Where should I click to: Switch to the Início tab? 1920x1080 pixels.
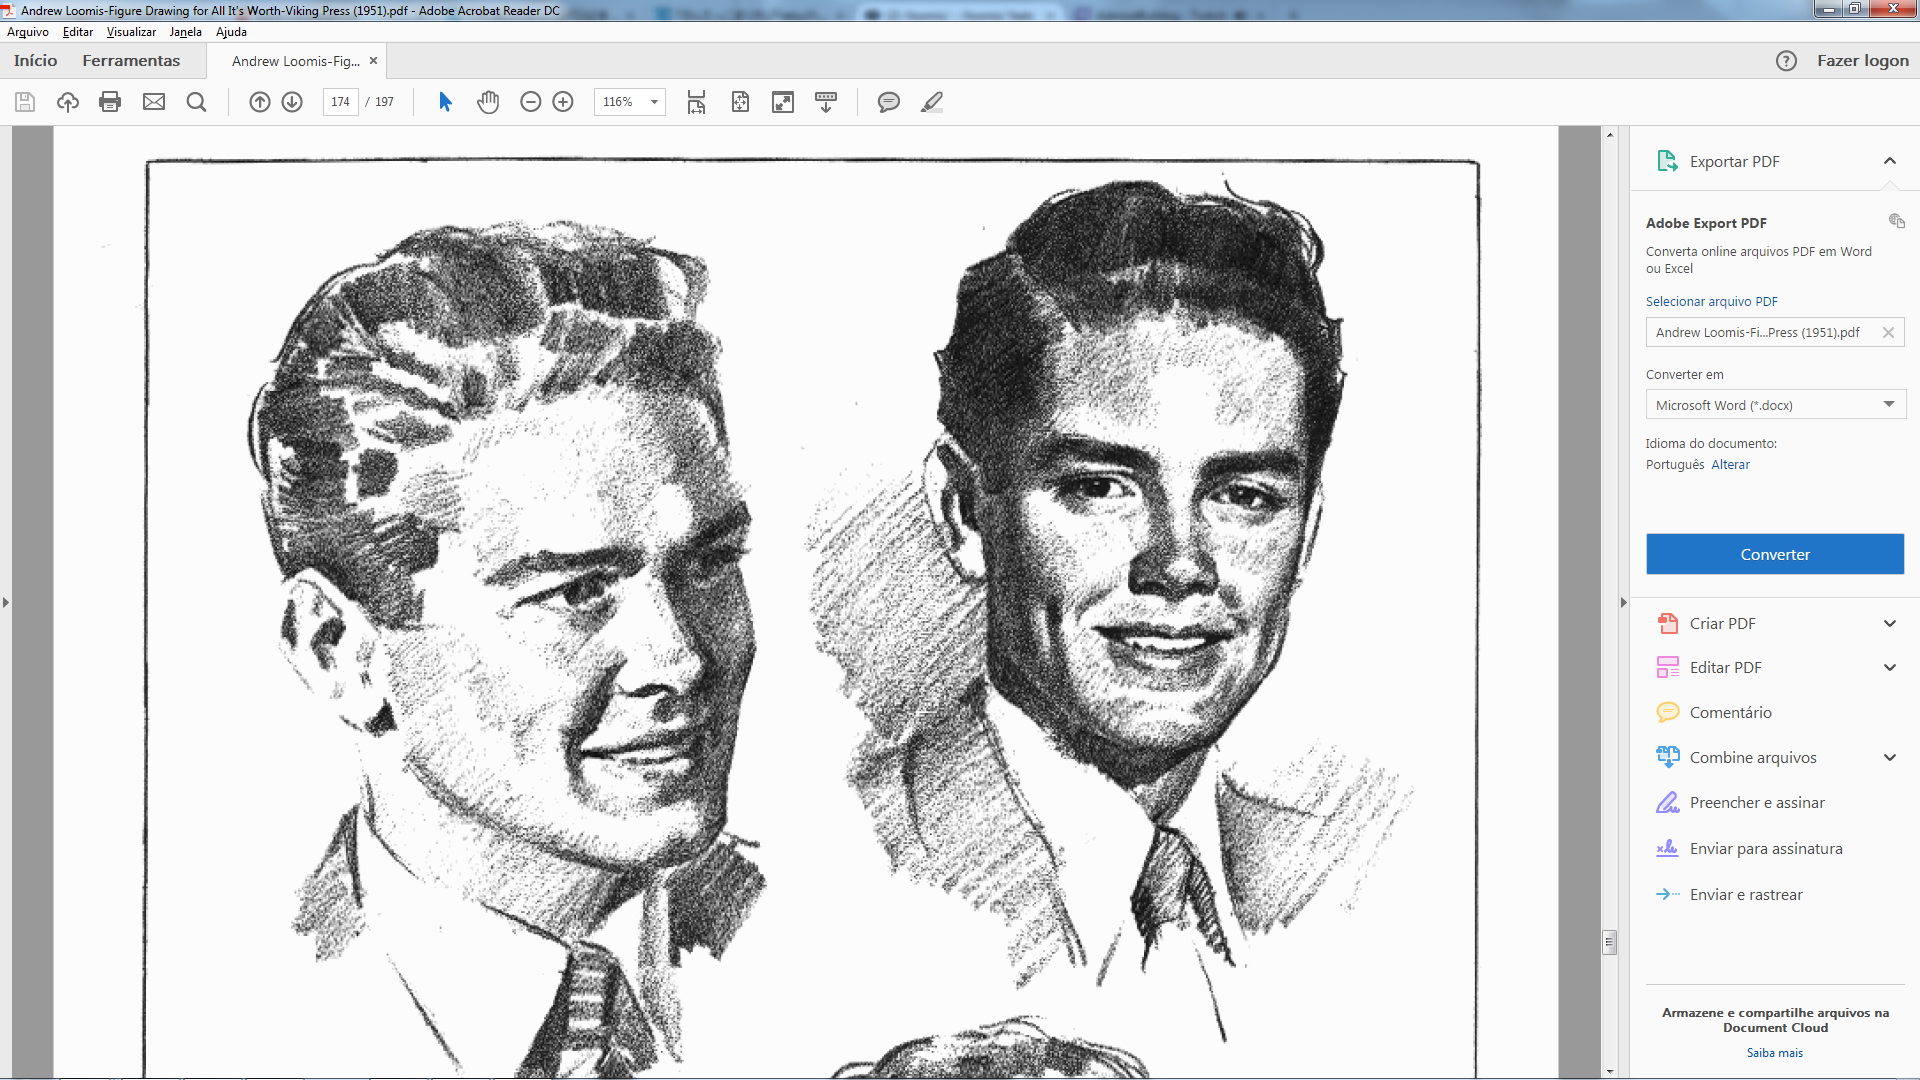tap(36, 61)
